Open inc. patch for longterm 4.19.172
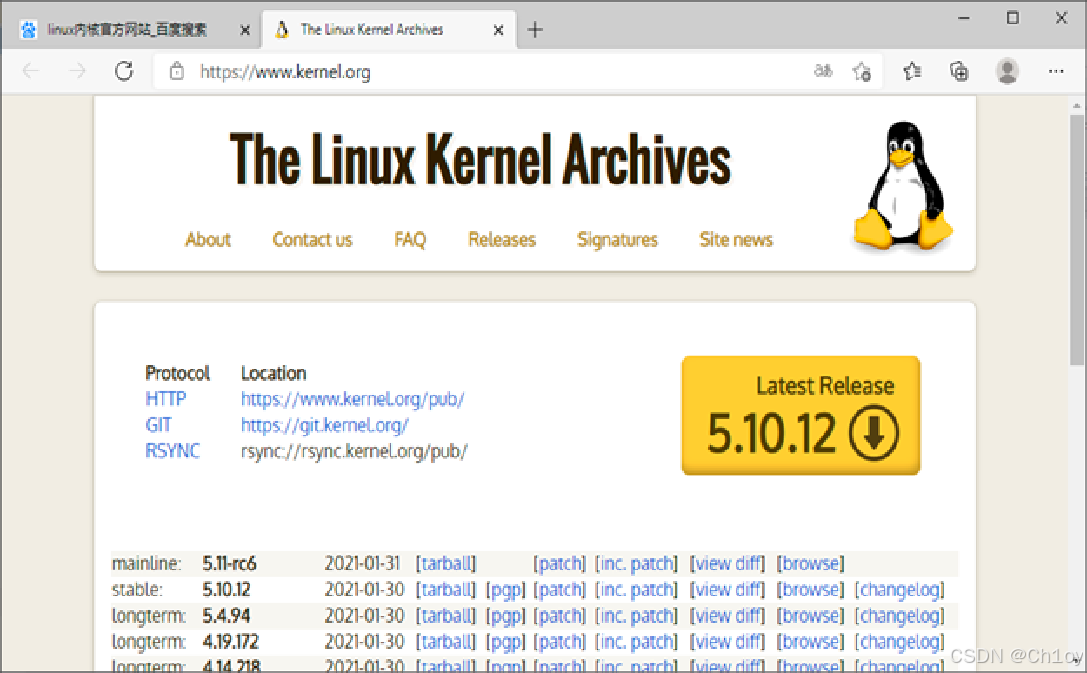This screenshot has height=673, width=1087. (x=636, y=642)
